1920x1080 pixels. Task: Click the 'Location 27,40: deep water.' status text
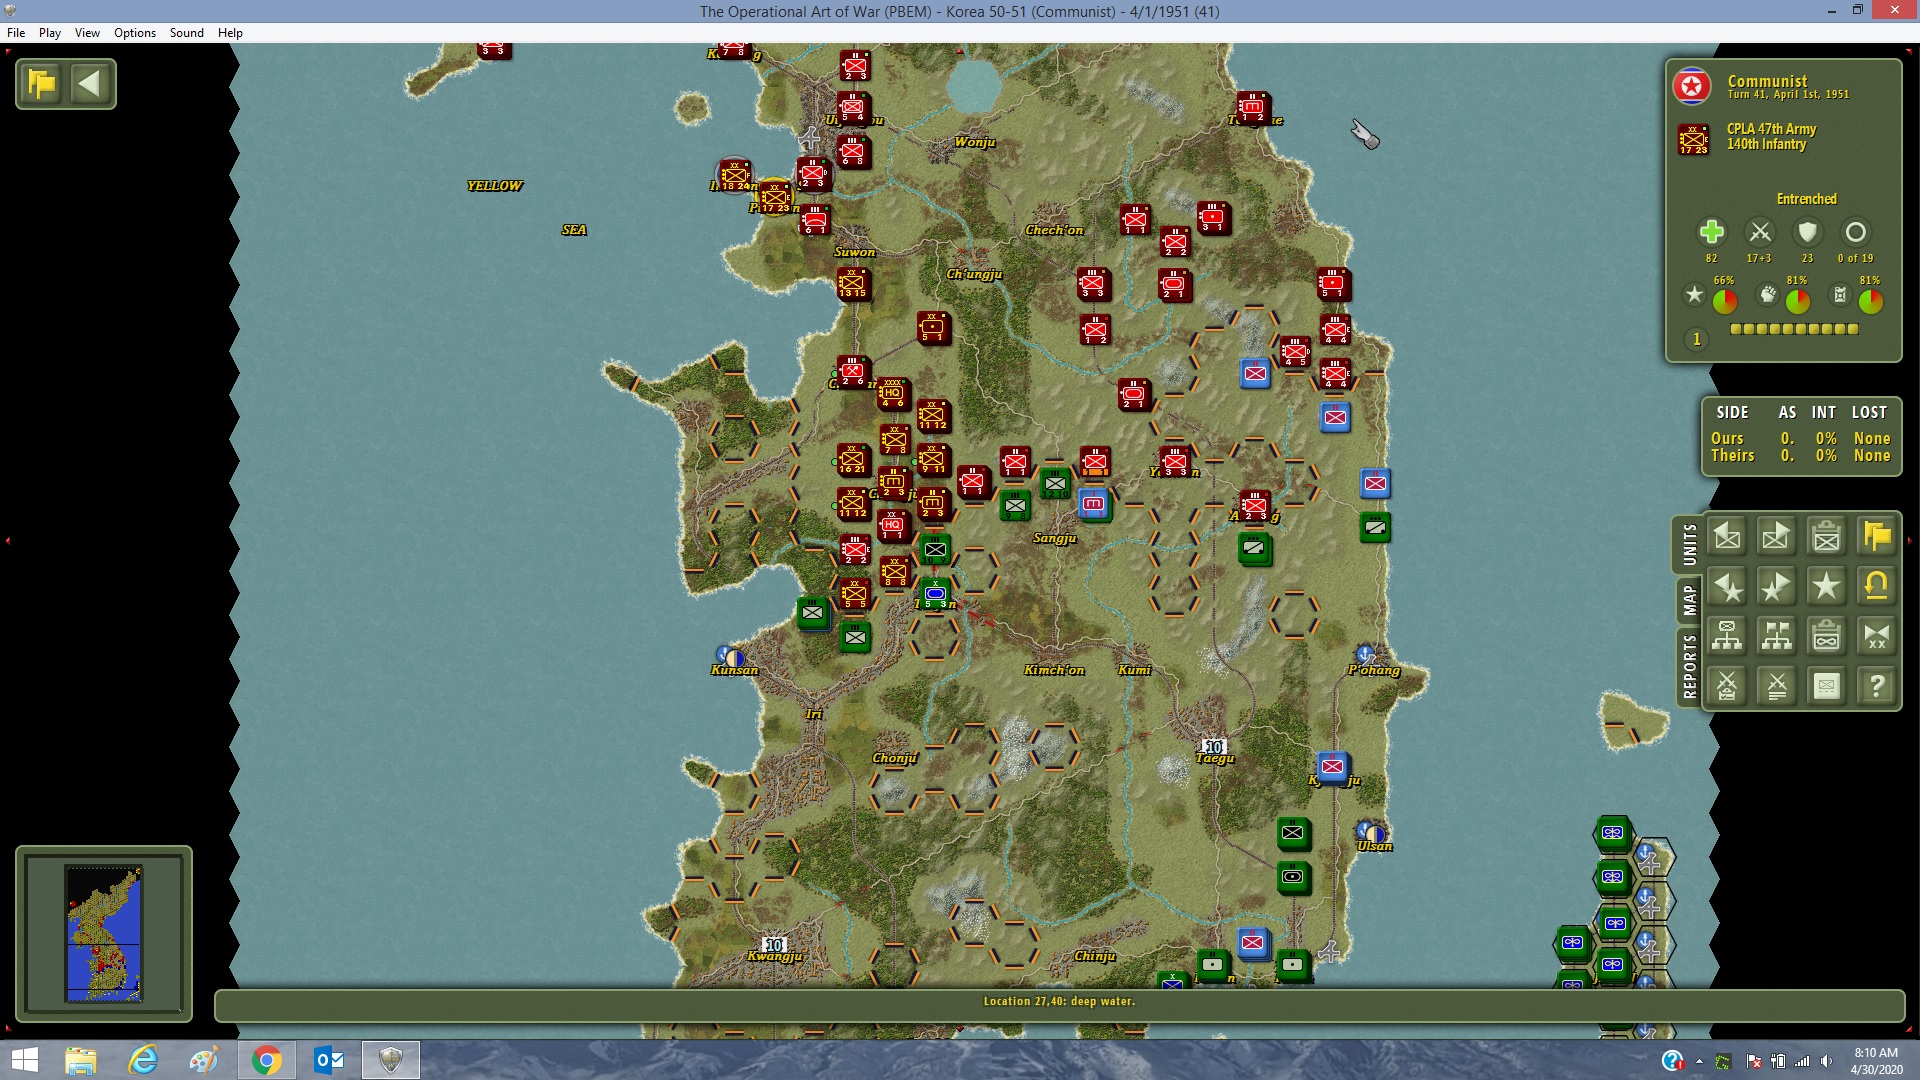point(1059,1001)
